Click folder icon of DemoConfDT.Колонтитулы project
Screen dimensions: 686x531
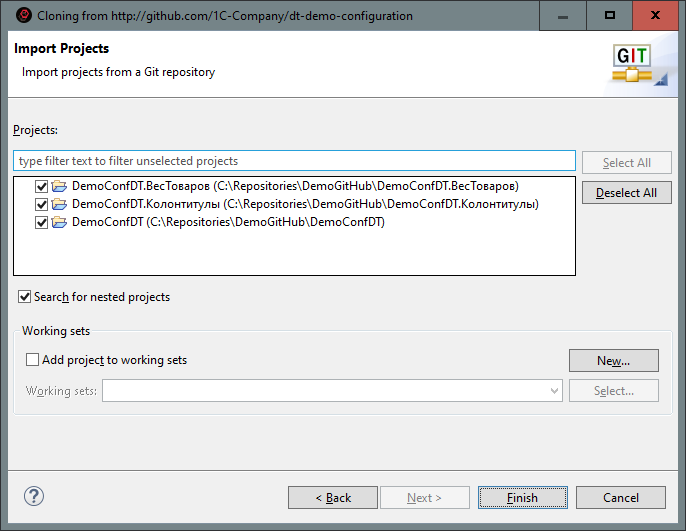coord(59,204)
